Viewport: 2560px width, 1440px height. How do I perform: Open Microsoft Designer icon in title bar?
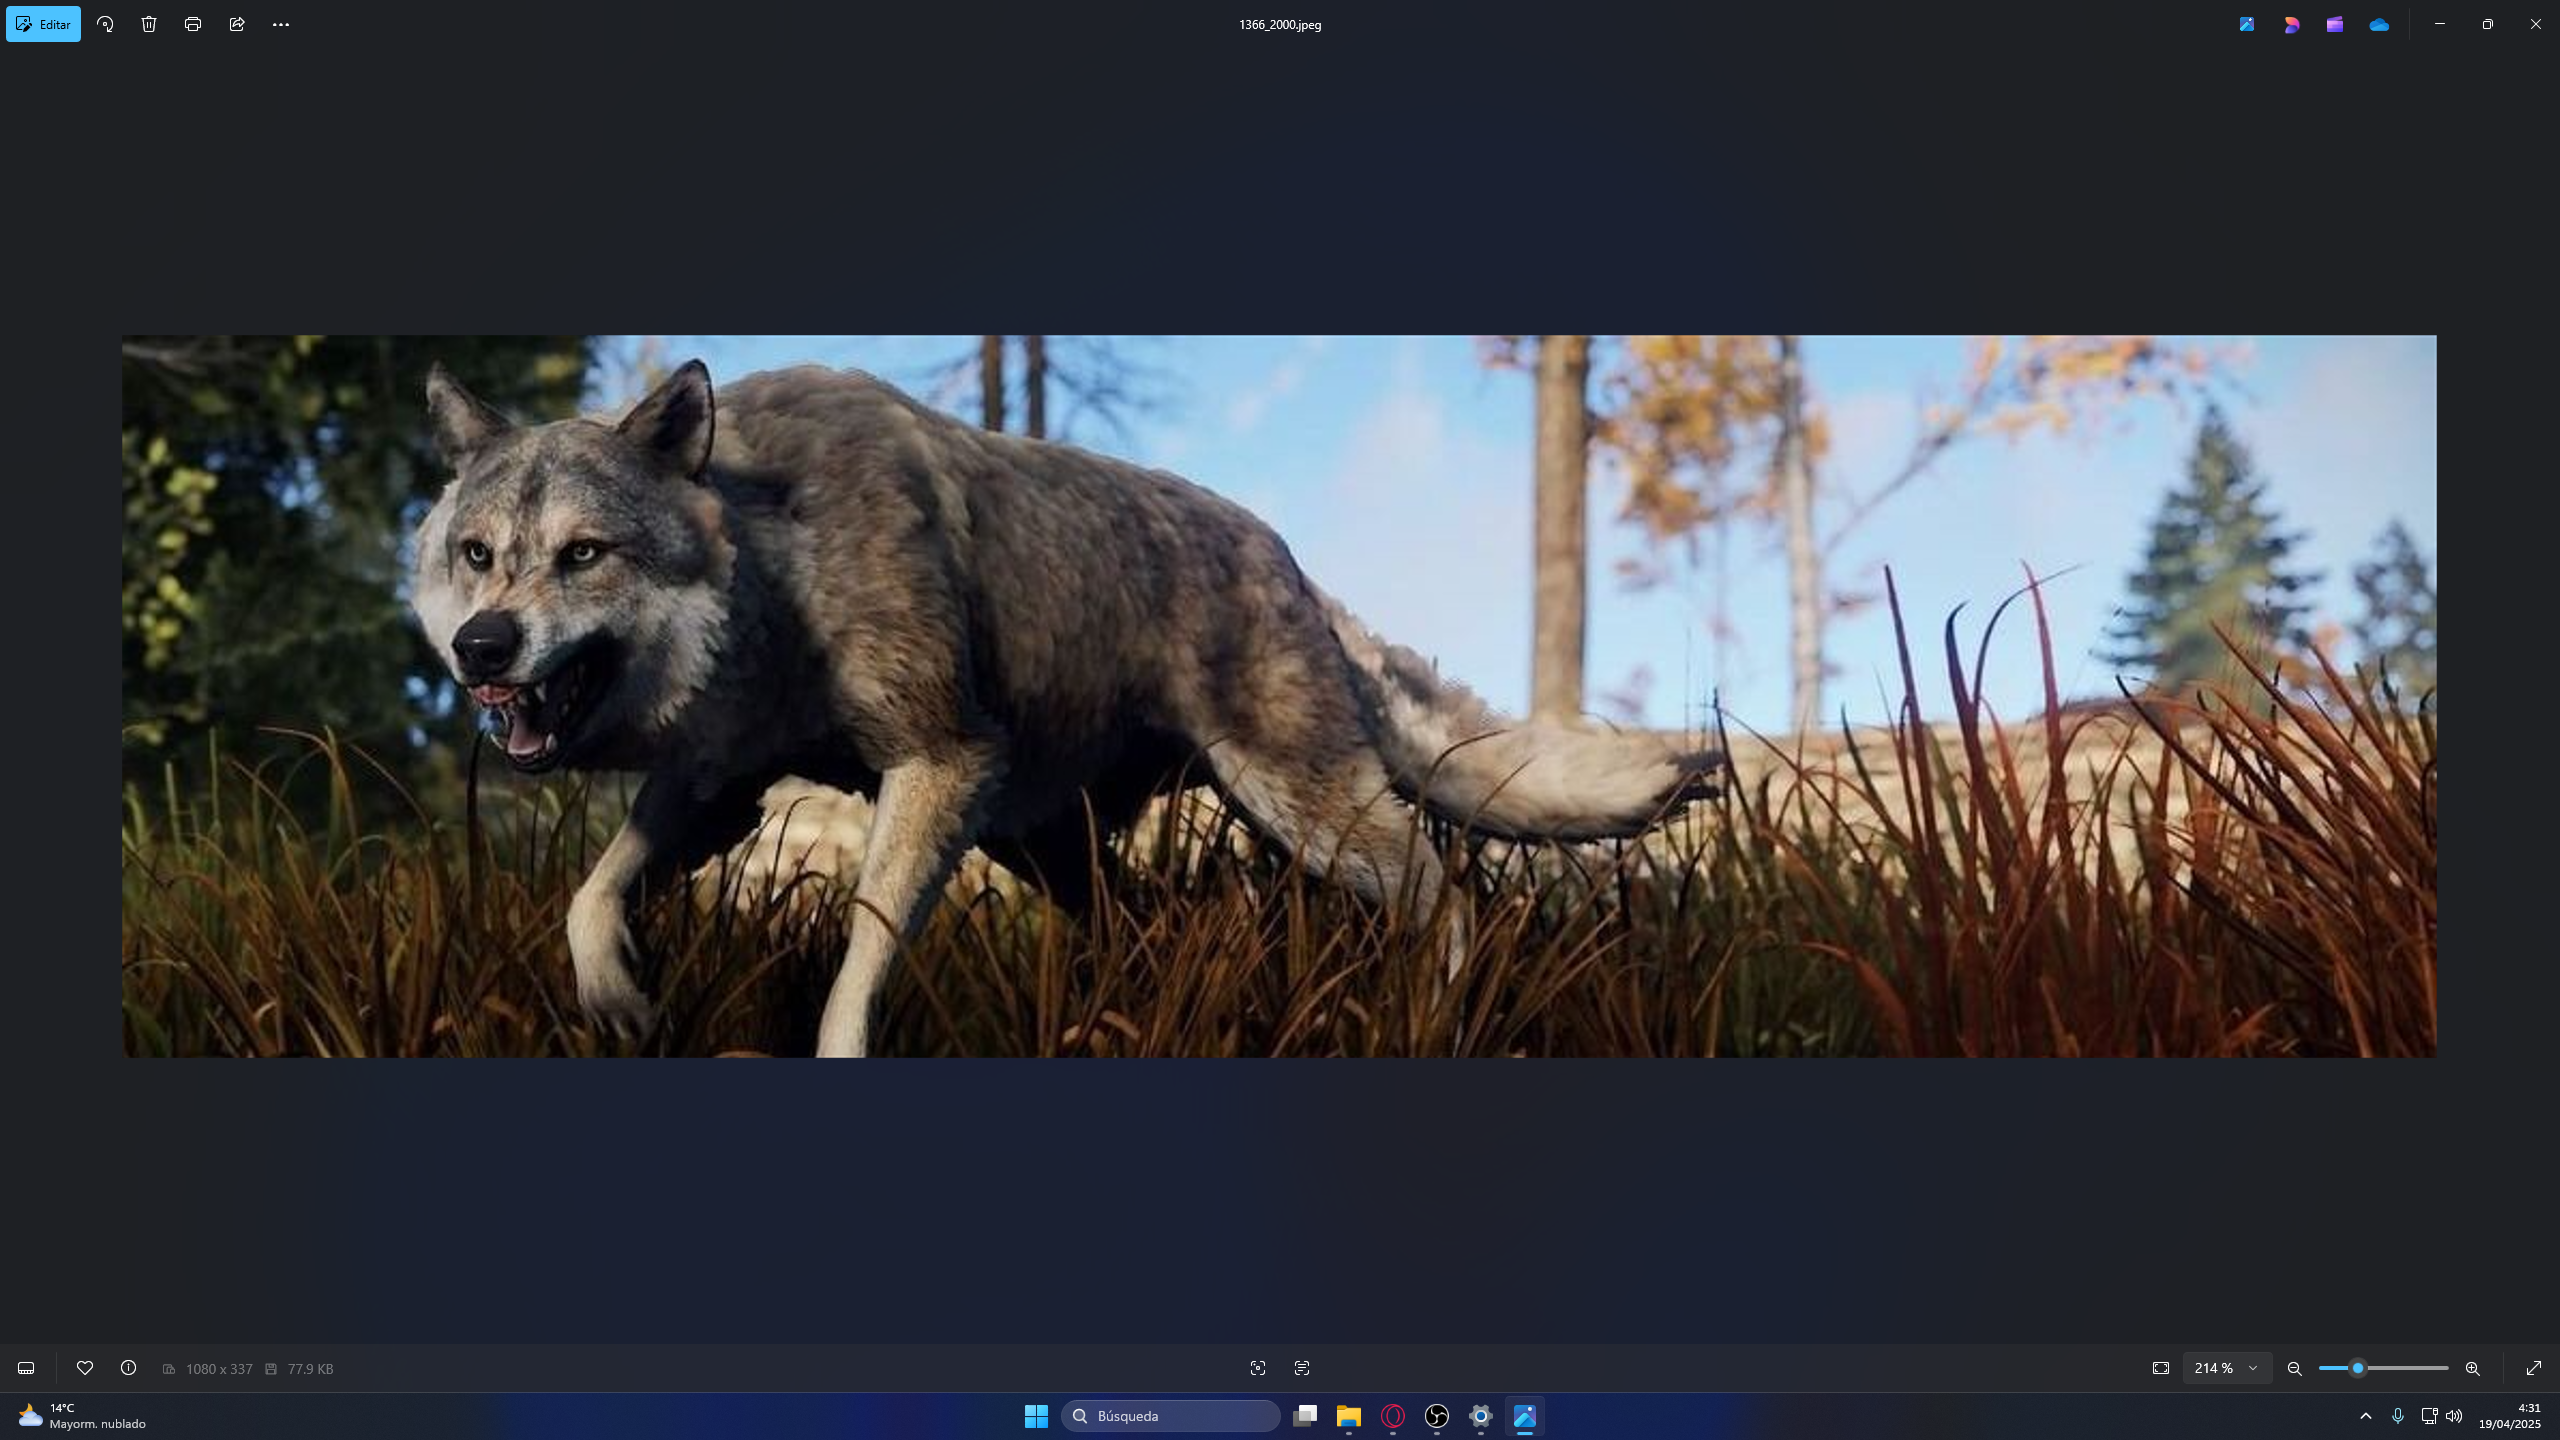pyautogui.click(x=2291, y=24)
